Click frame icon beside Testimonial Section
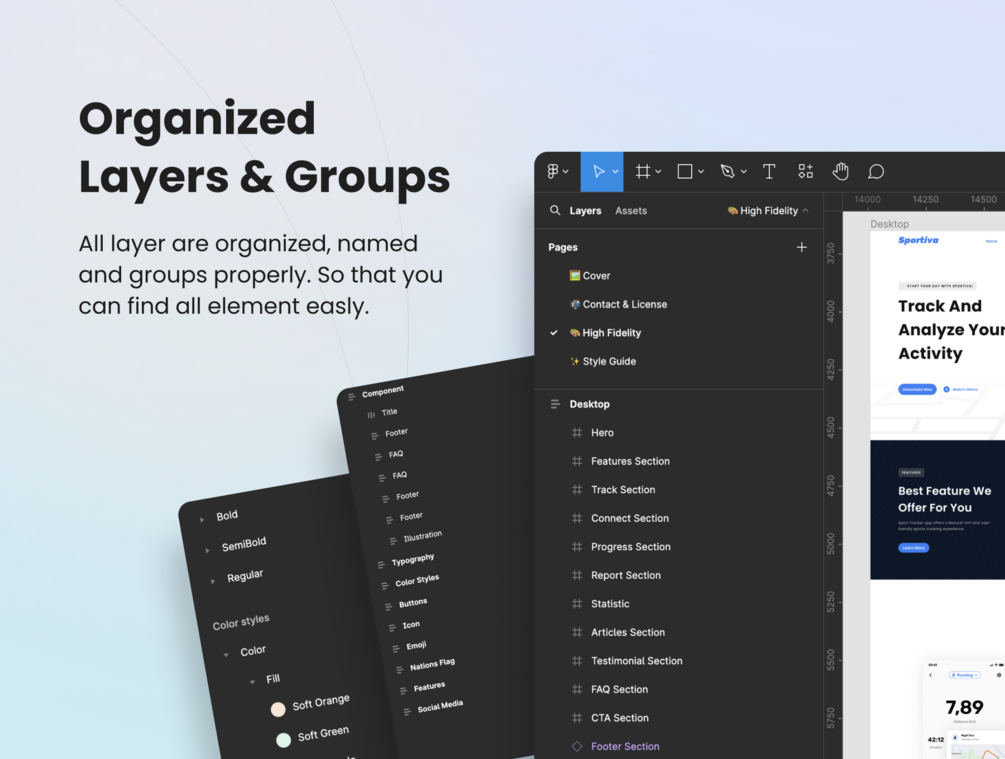 (x=577, y=661)
